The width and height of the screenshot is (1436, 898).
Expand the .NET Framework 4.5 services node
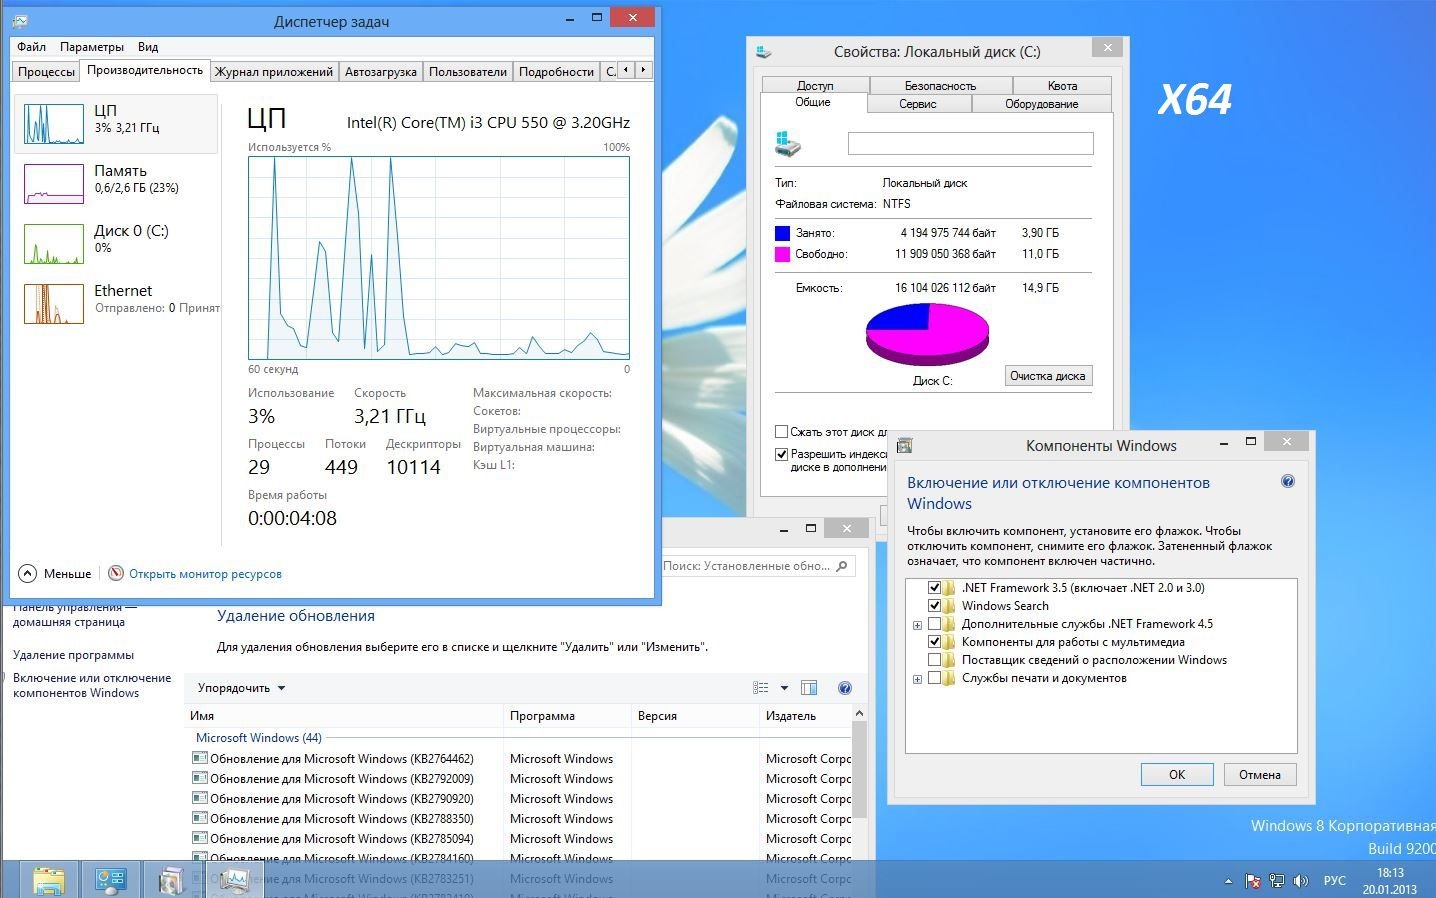tap(917, 625)
